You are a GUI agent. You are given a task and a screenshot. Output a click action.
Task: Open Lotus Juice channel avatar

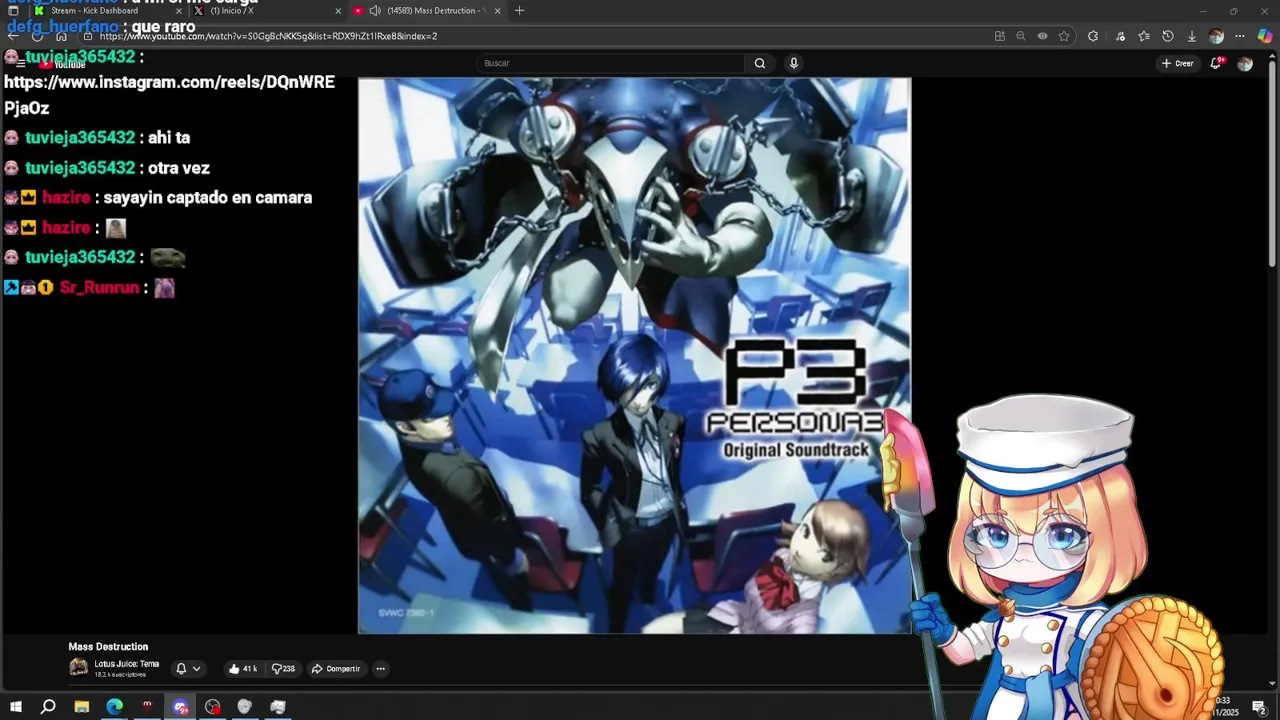click(78, 668)
